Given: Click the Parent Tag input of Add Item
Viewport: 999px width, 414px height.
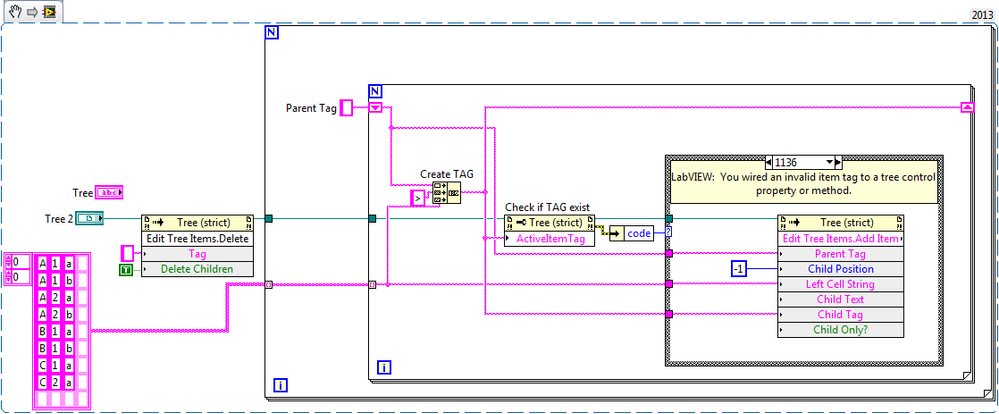Looking at the screenshot, I should coord(840,254).
